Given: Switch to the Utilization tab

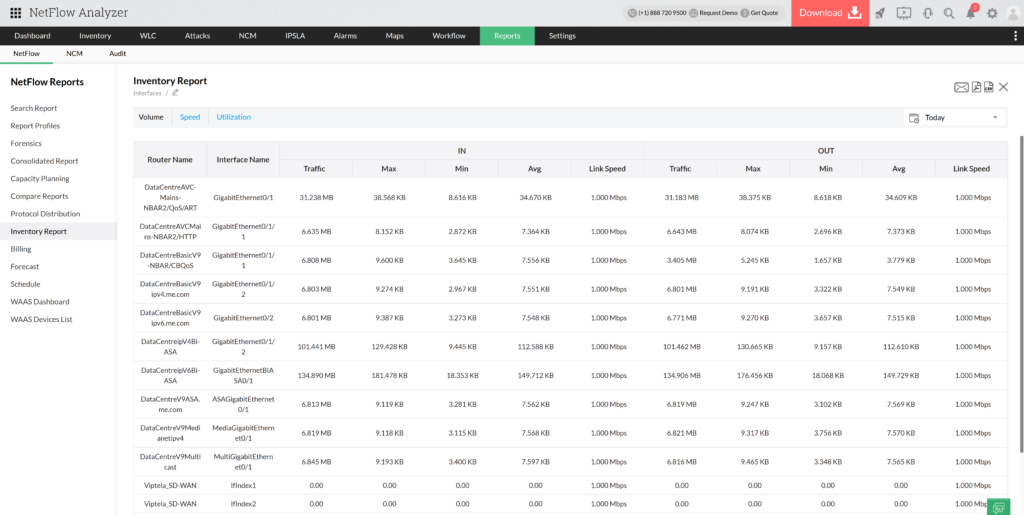Looking at the screenshot, I should [233, 117].
